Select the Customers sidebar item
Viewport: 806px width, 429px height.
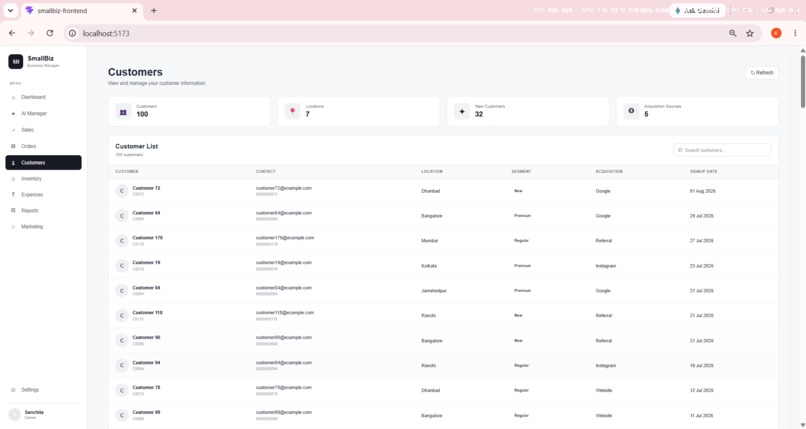pyautogui.click(x=43, y=162)
